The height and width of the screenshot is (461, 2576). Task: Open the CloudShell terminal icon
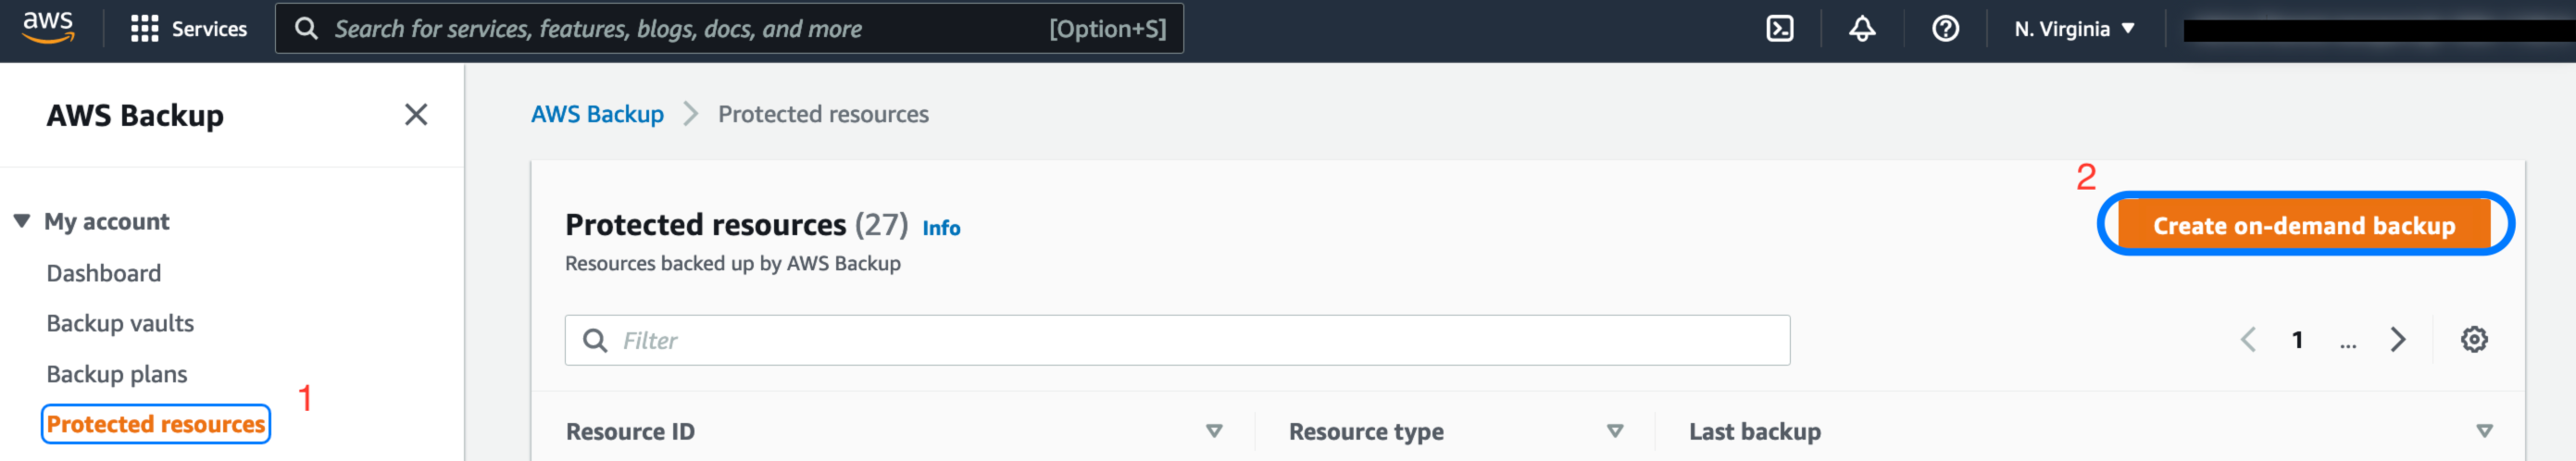pyautogui.click(x=1779, y=29)
